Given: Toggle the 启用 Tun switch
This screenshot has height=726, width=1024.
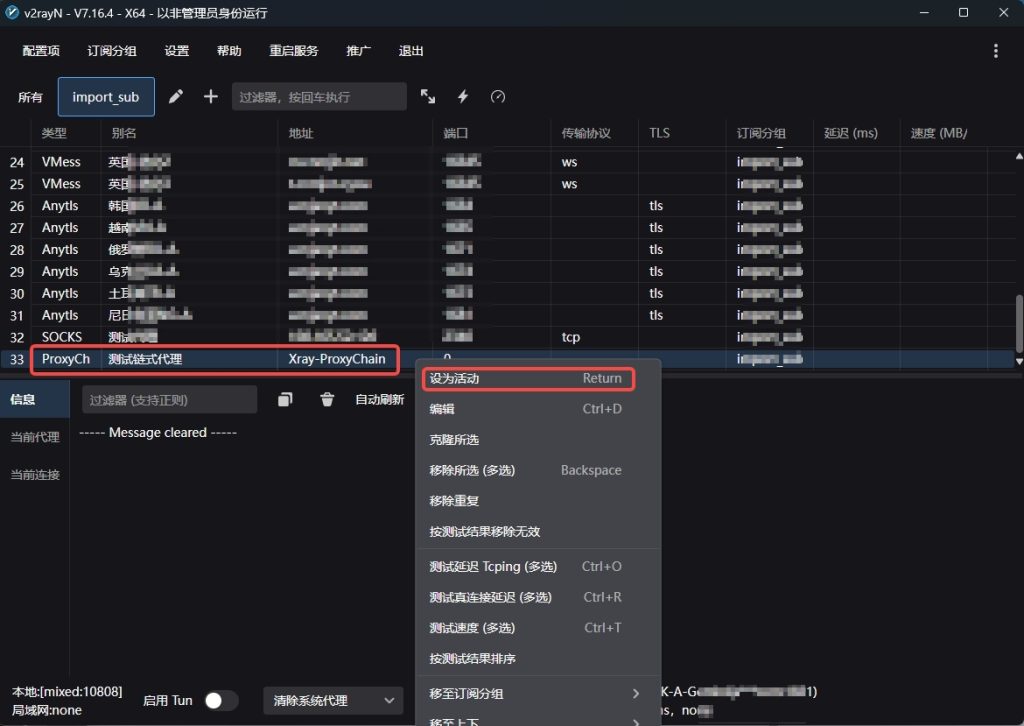Looking at the screenshot, I should [221, 701].
